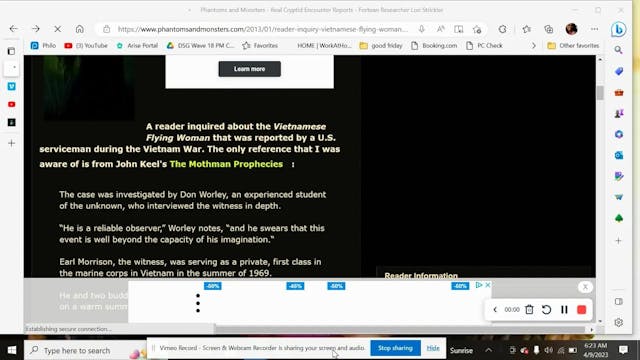Expand the bookmarks bar overflow chevron

click(x=533, y=46)
